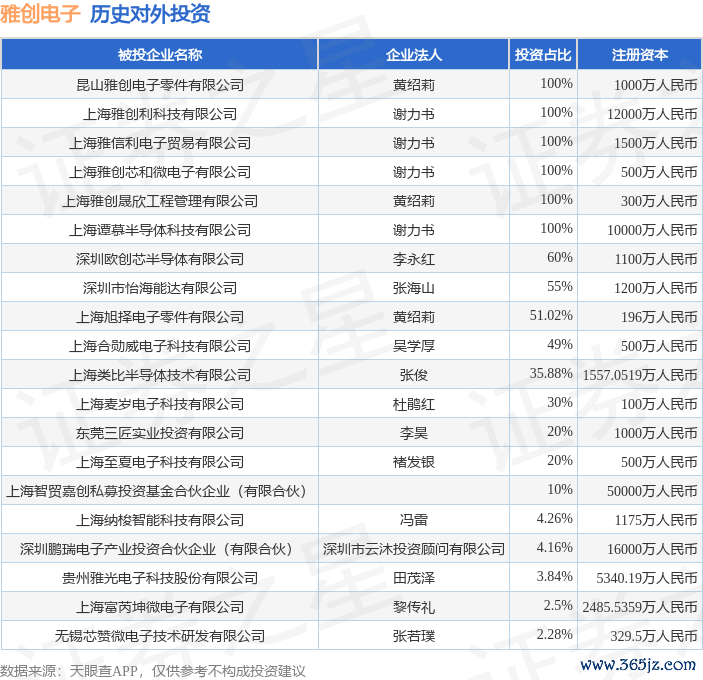Viewport: 703px width, 680px height.
Task: Select 上海富芮坤微电子有限公司 cell
Action: pos(160,607)
